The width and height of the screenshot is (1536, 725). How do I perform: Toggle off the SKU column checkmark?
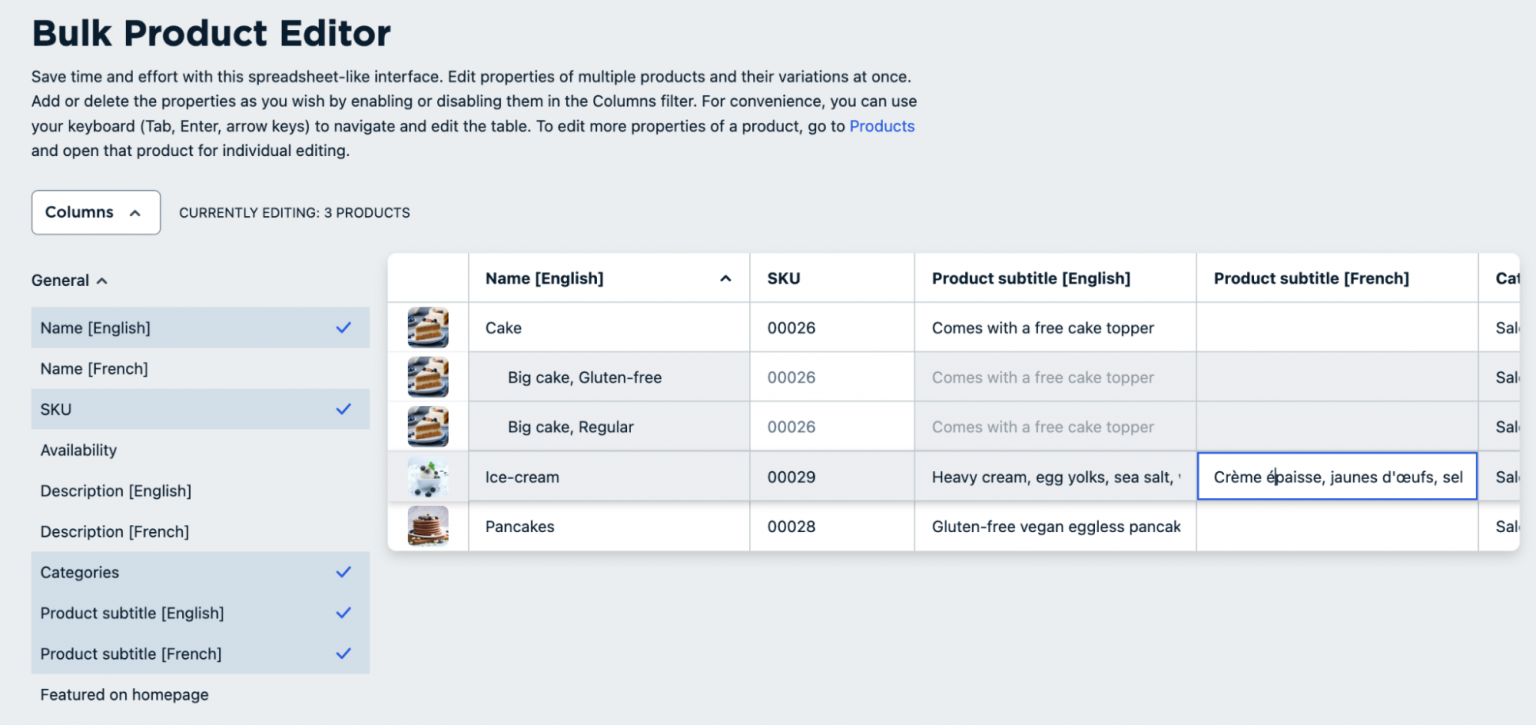[343, 409]
